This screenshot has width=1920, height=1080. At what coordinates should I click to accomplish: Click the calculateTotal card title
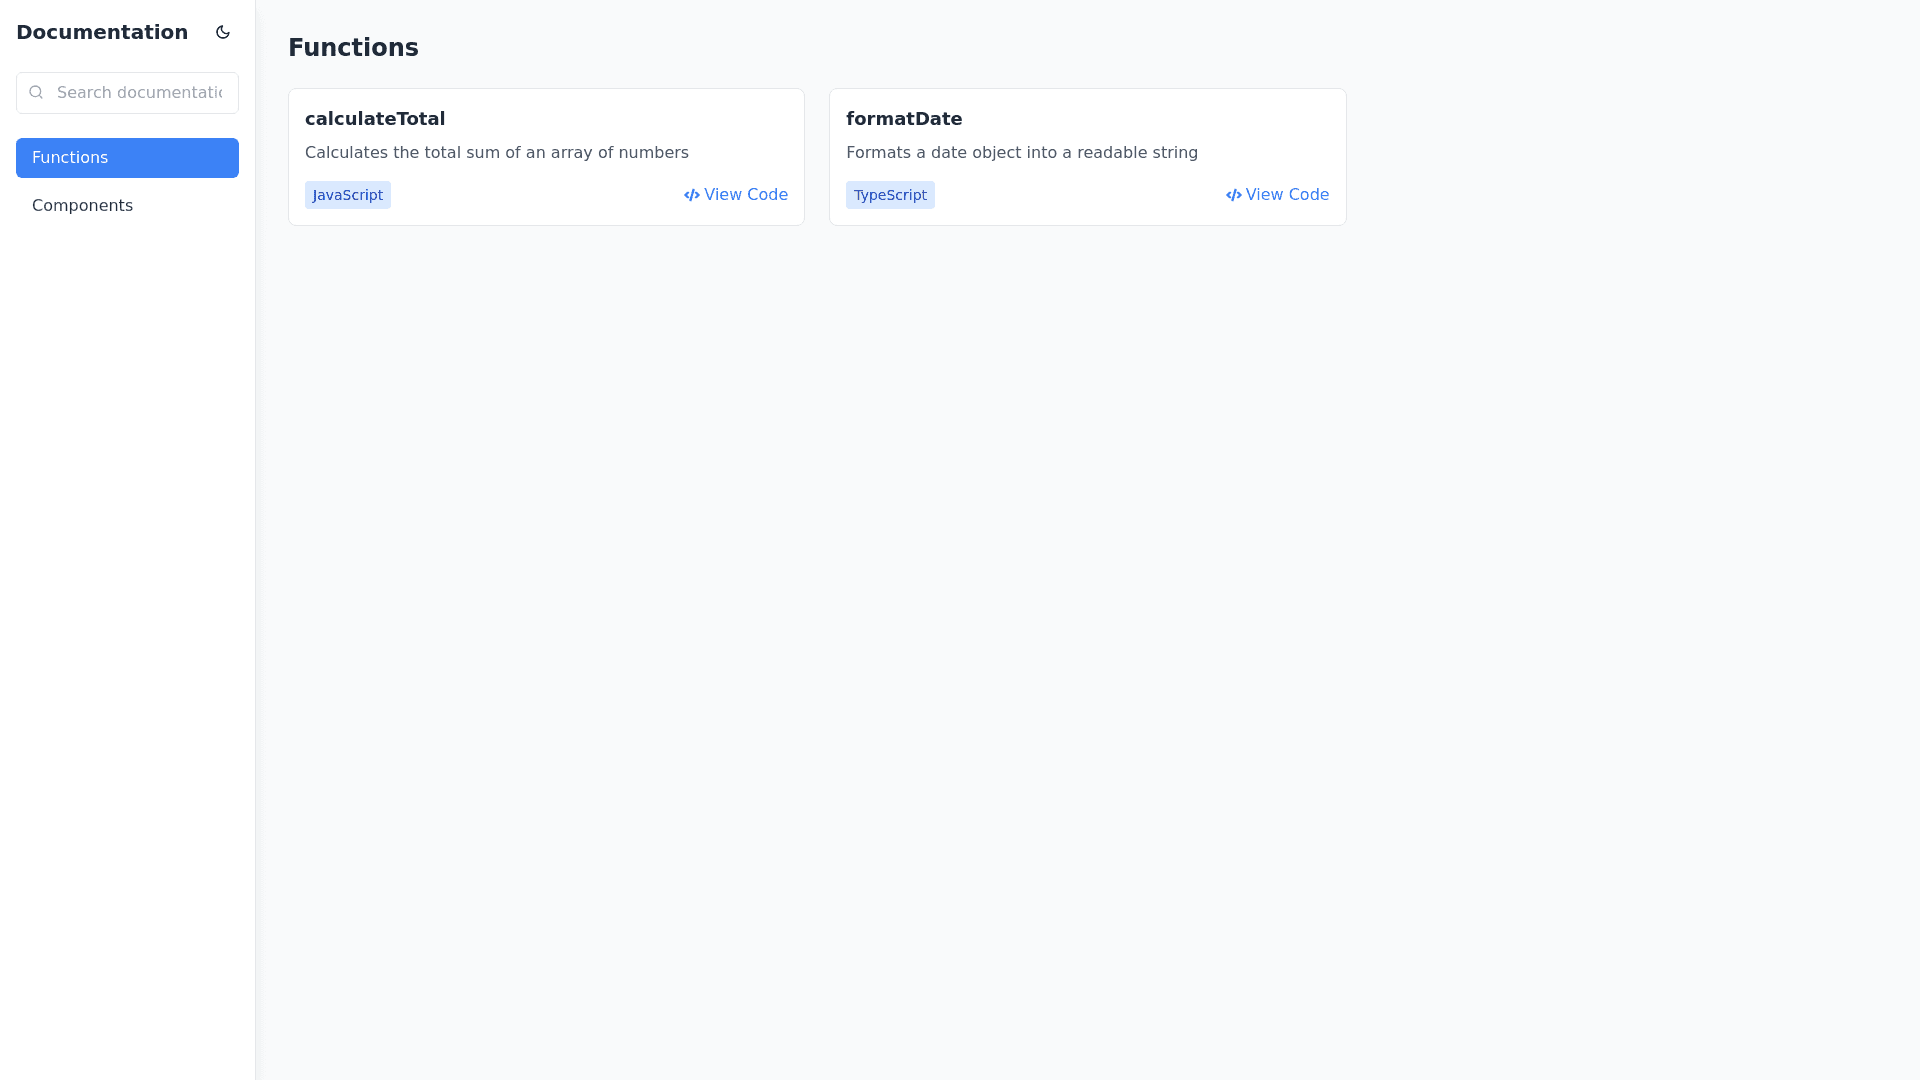coord(375,119)
